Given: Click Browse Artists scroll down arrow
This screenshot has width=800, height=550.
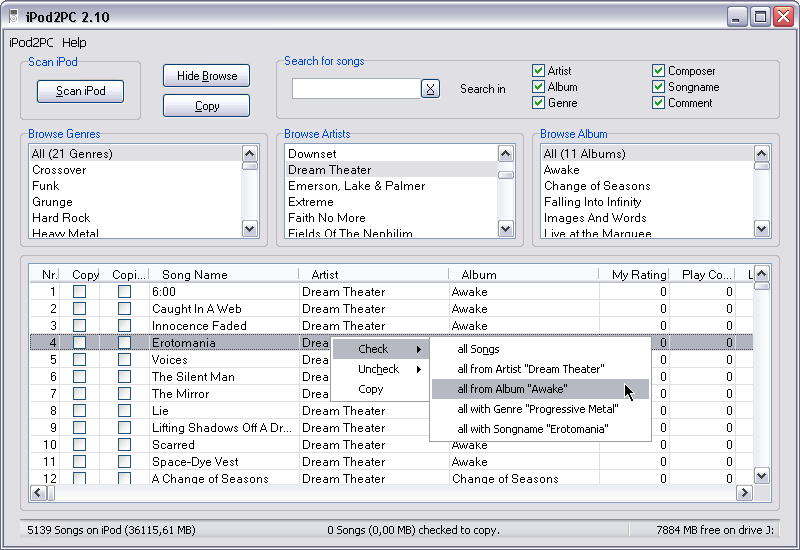Looking at the screenshot, I should click(x=506, y=229).
